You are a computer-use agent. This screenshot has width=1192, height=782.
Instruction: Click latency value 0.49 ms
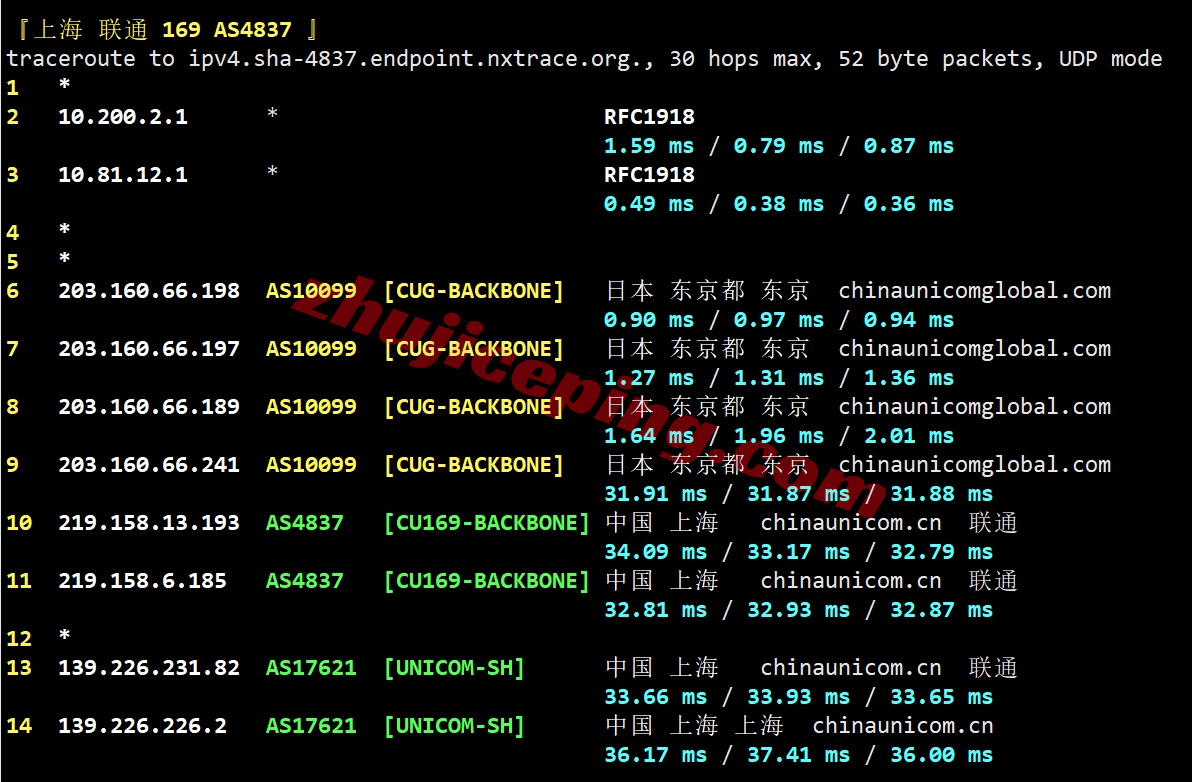coord(648,204)
